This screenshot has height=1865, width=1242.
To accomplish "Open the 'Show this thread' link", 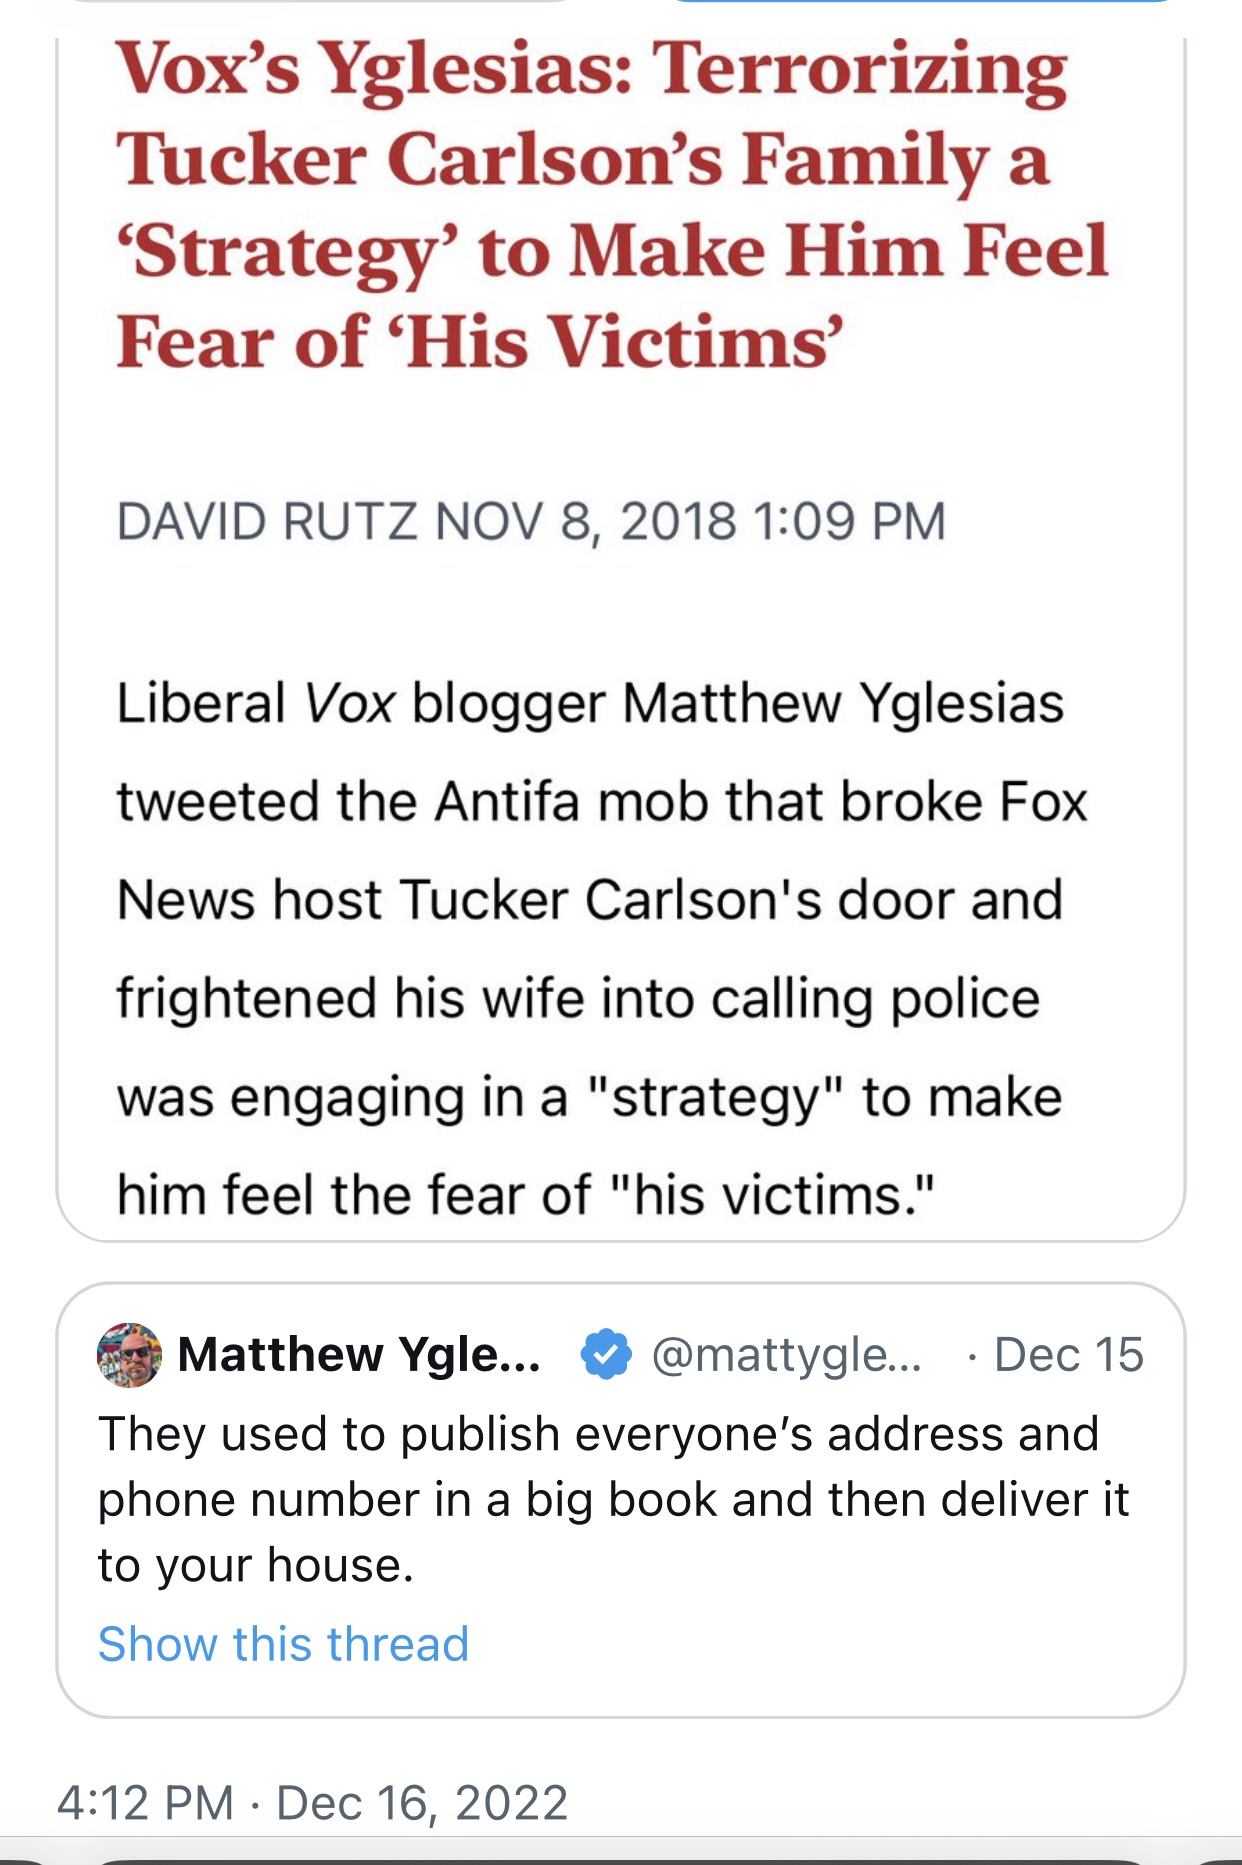I will pyautogui.click(x=283, y=1644).
